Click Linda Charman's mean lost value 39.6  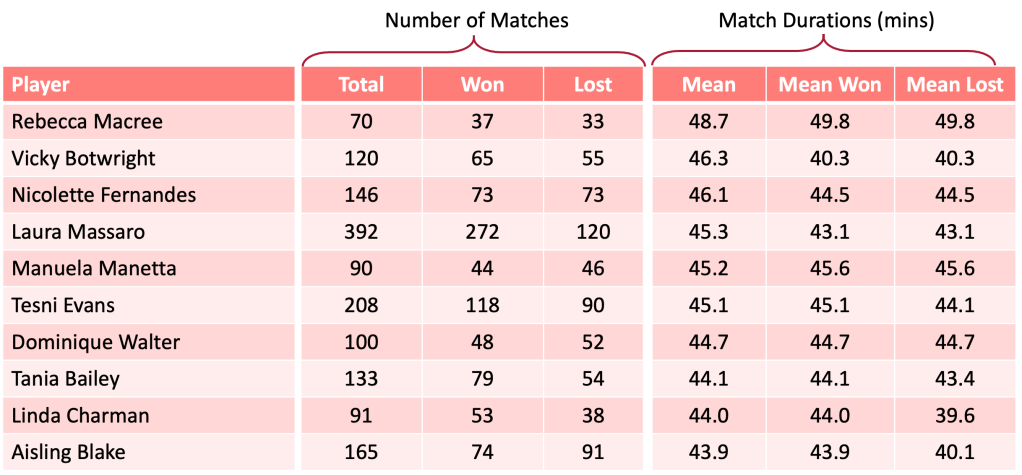(x=955, y=415)
